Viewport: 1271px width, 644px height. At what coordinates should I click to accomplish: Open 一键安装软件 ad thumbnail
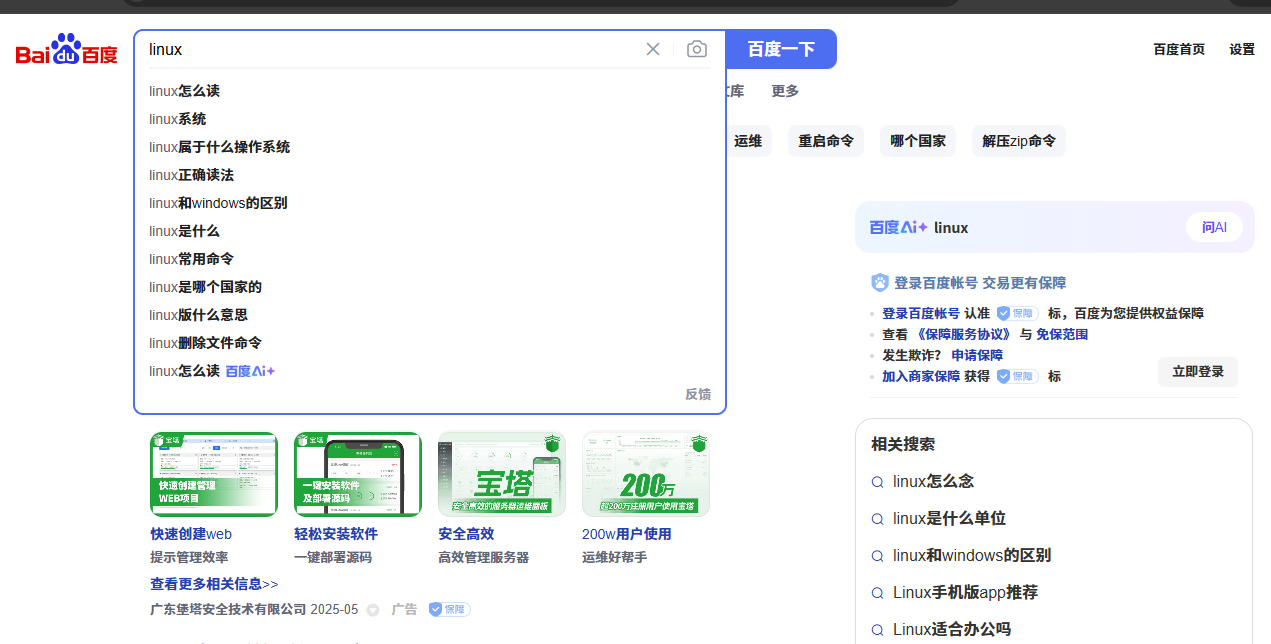(358, 474)
